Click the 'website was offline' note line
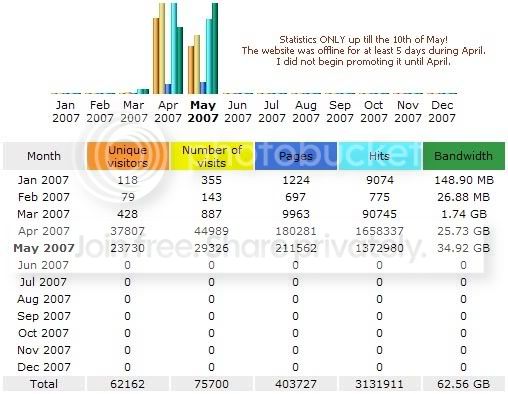The width and height of the screenshot is (508, 394). click(363, 51)
